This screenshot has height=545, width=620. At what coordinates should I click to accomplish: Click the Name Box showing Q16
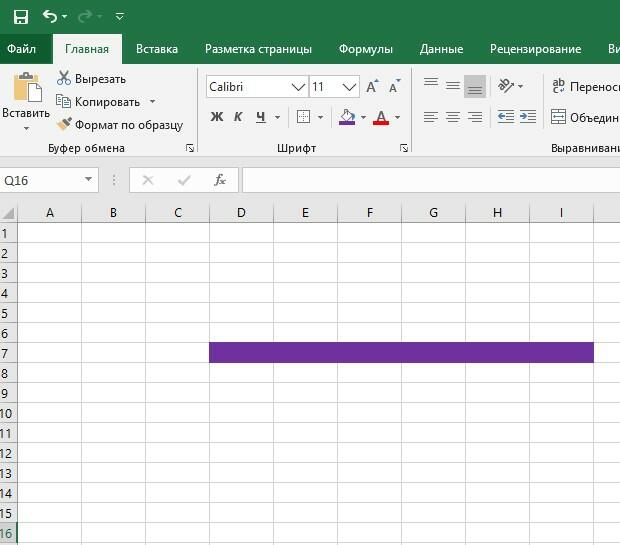click(41, 180)
